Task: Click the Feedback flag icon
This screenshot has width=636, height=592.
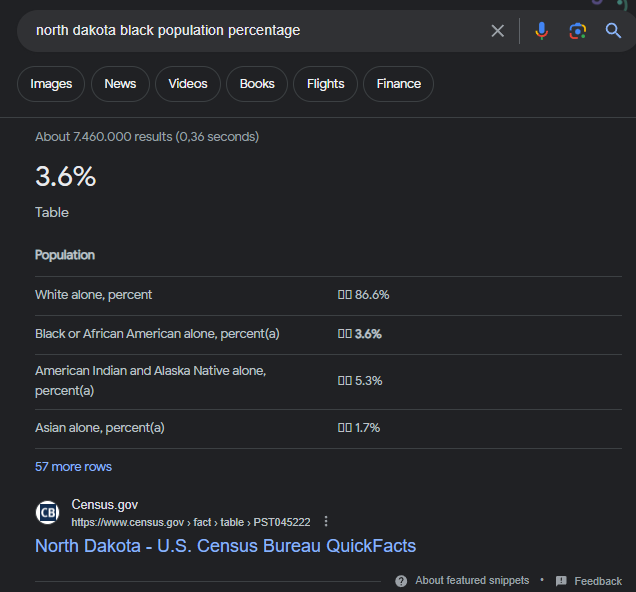Action: (x=561, y=581)
